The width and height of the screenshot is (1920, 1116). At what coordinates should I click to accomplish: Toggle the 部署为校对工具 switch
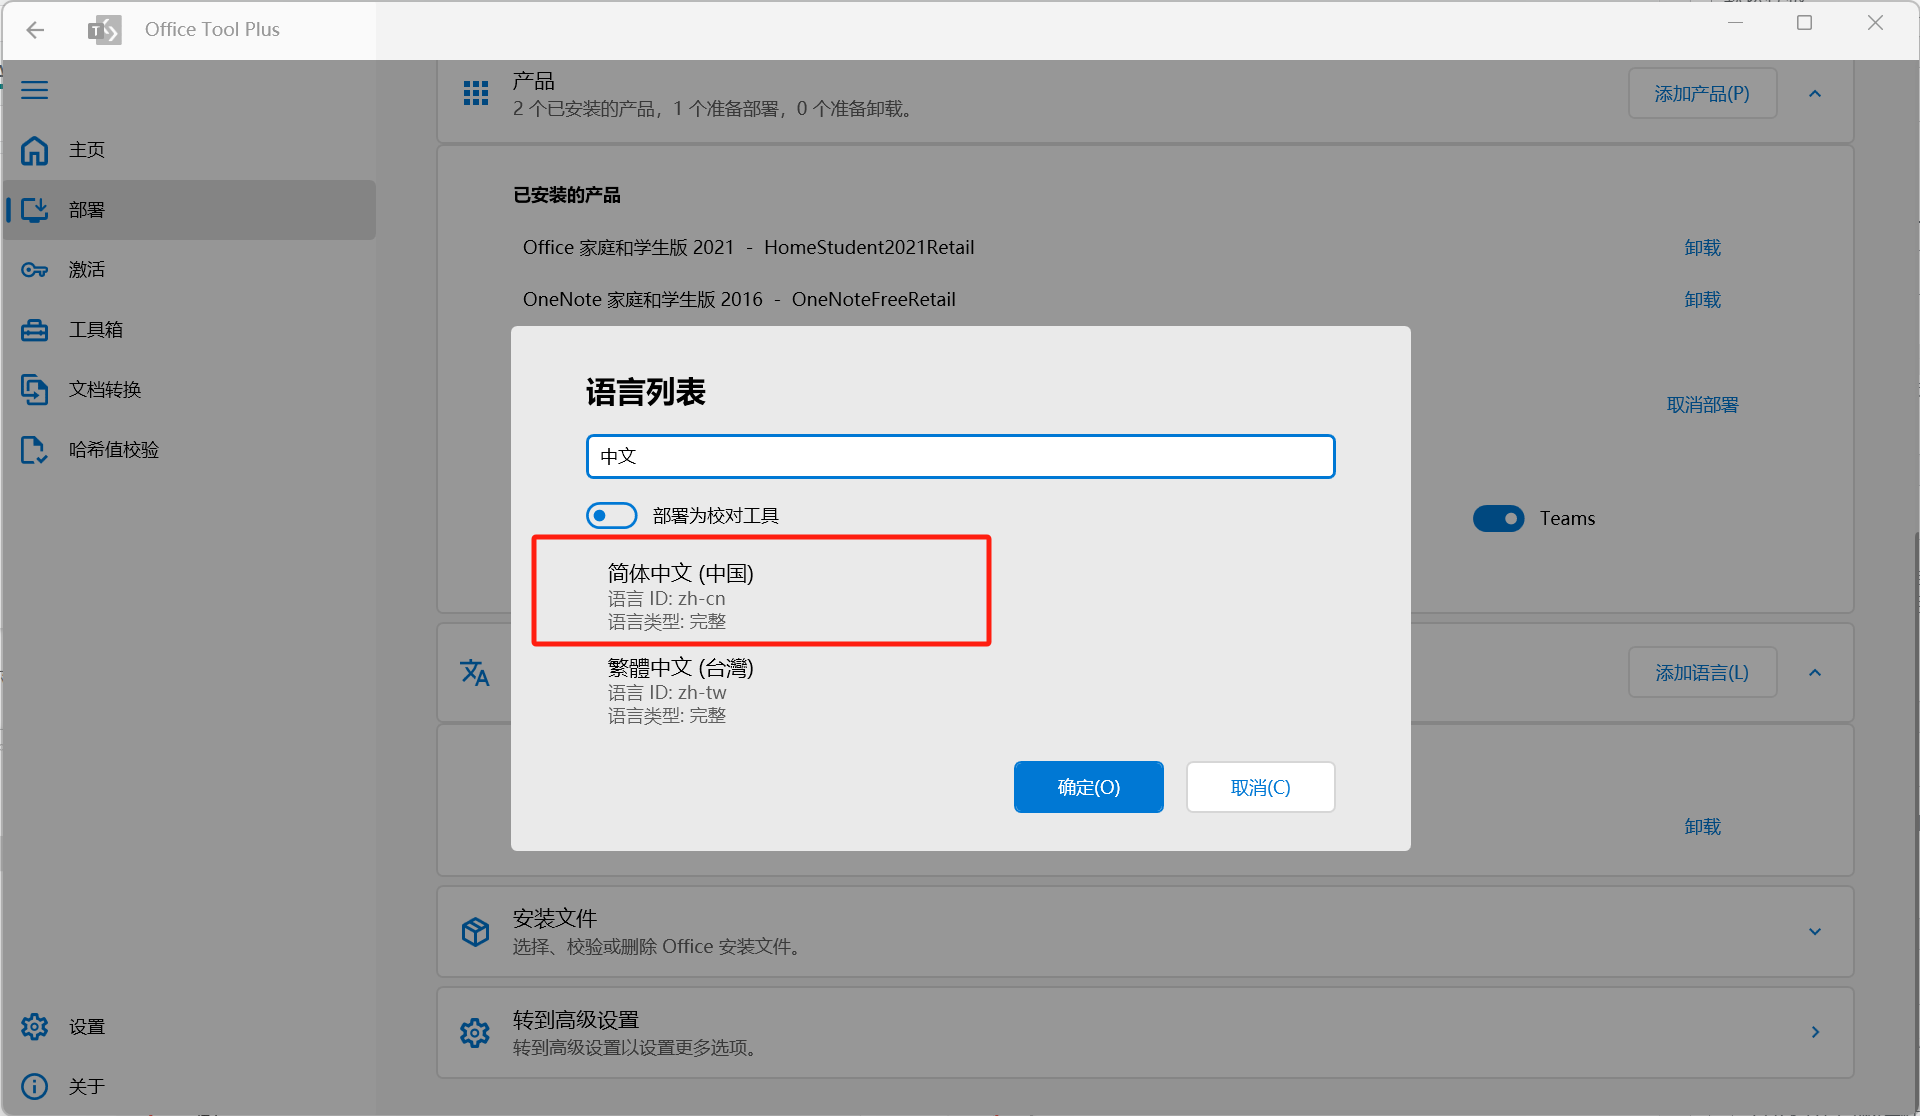point(612,516)
